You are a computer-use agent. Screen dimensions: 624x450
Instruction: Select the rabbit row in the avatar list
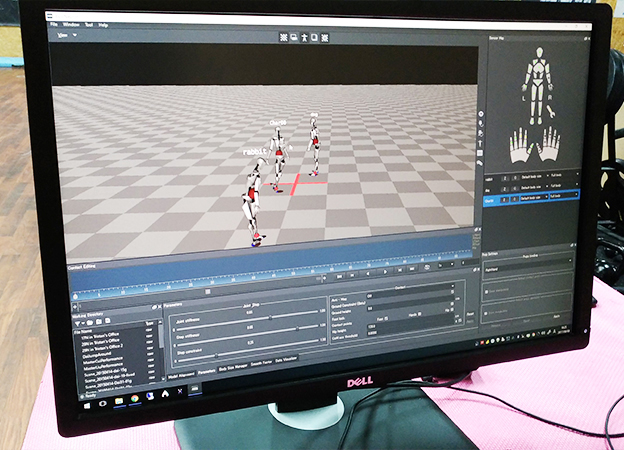point(531,177)
